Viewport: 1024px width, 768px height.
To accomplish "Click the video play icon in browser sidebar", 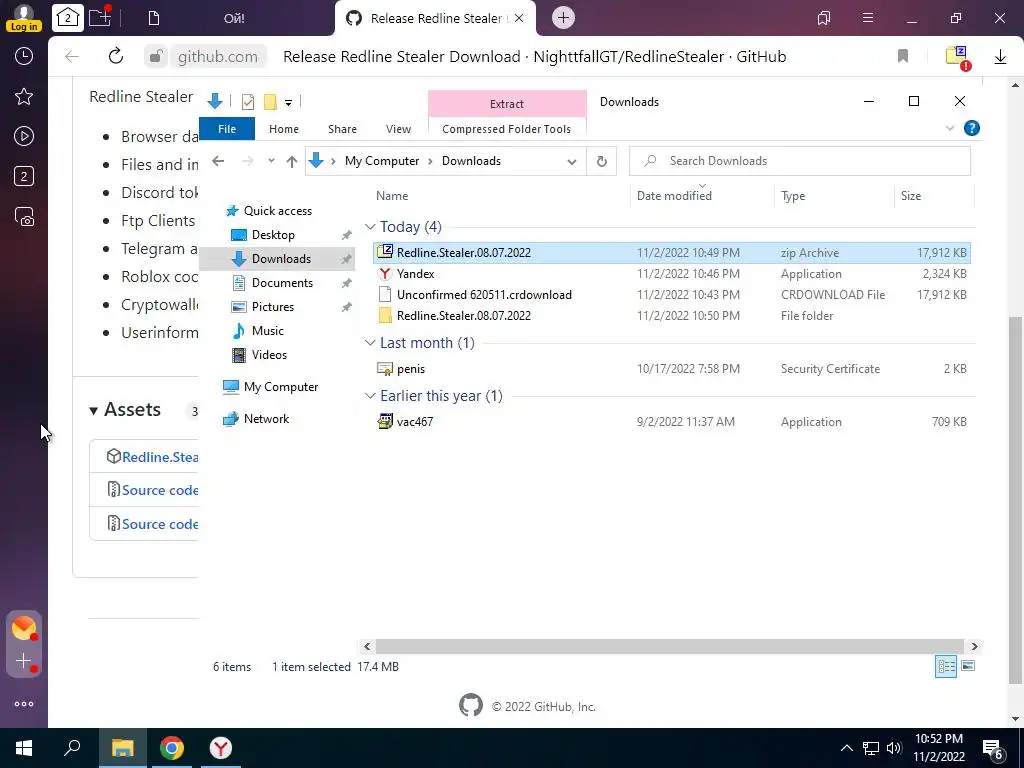I will (24, 136).
